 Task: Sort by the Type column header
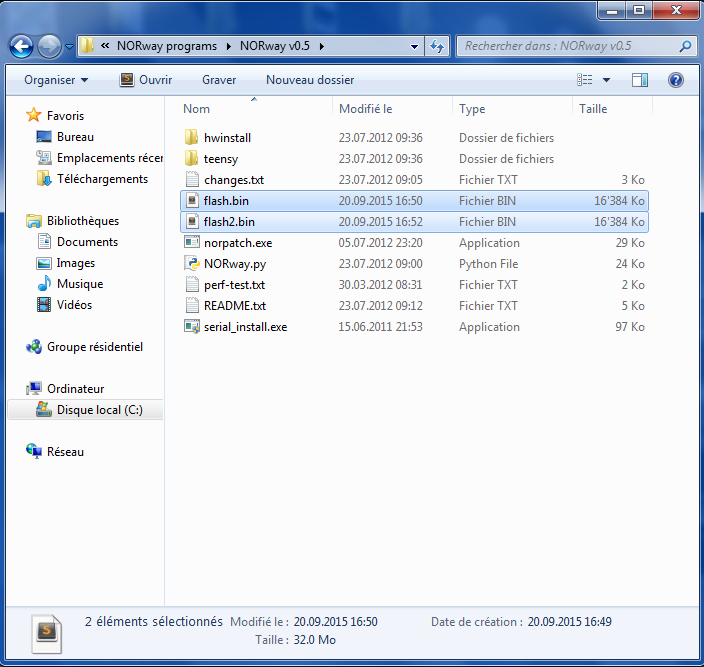tap(472, 109)
